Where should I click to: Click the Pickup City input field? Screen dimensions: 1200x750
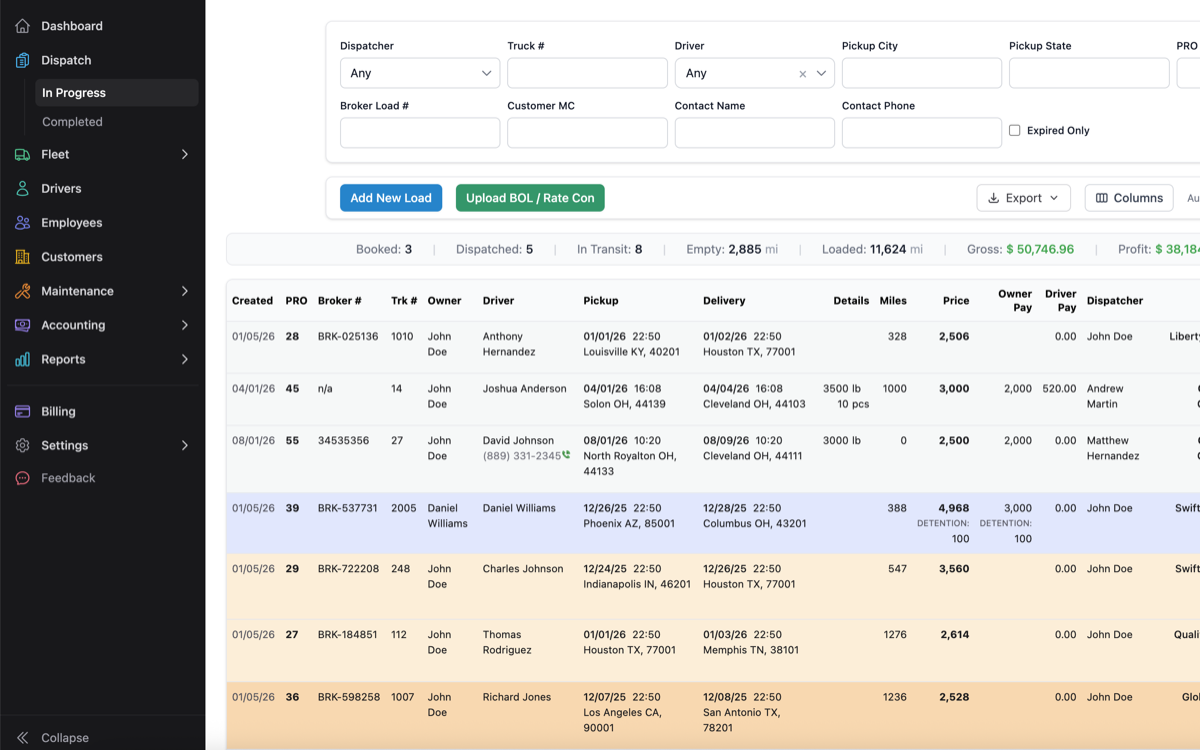click(922, 73)
